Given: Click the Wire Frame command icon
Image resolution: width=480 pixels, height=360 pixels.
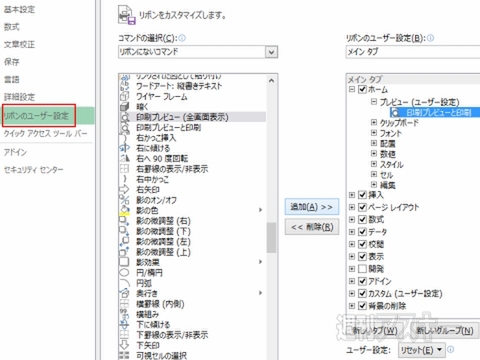Looking at the screenshot, I should (x=124, y=96).
